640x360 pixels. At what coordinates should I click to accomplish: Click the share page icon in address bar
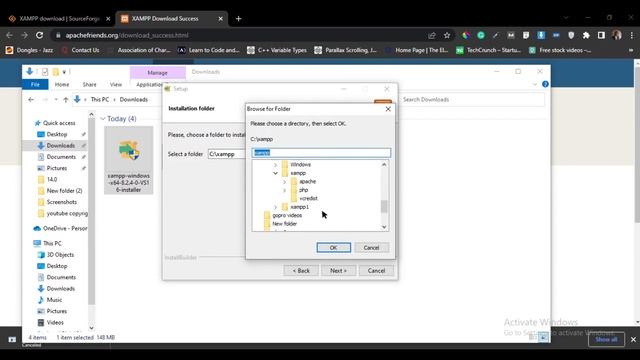point(432,36)
